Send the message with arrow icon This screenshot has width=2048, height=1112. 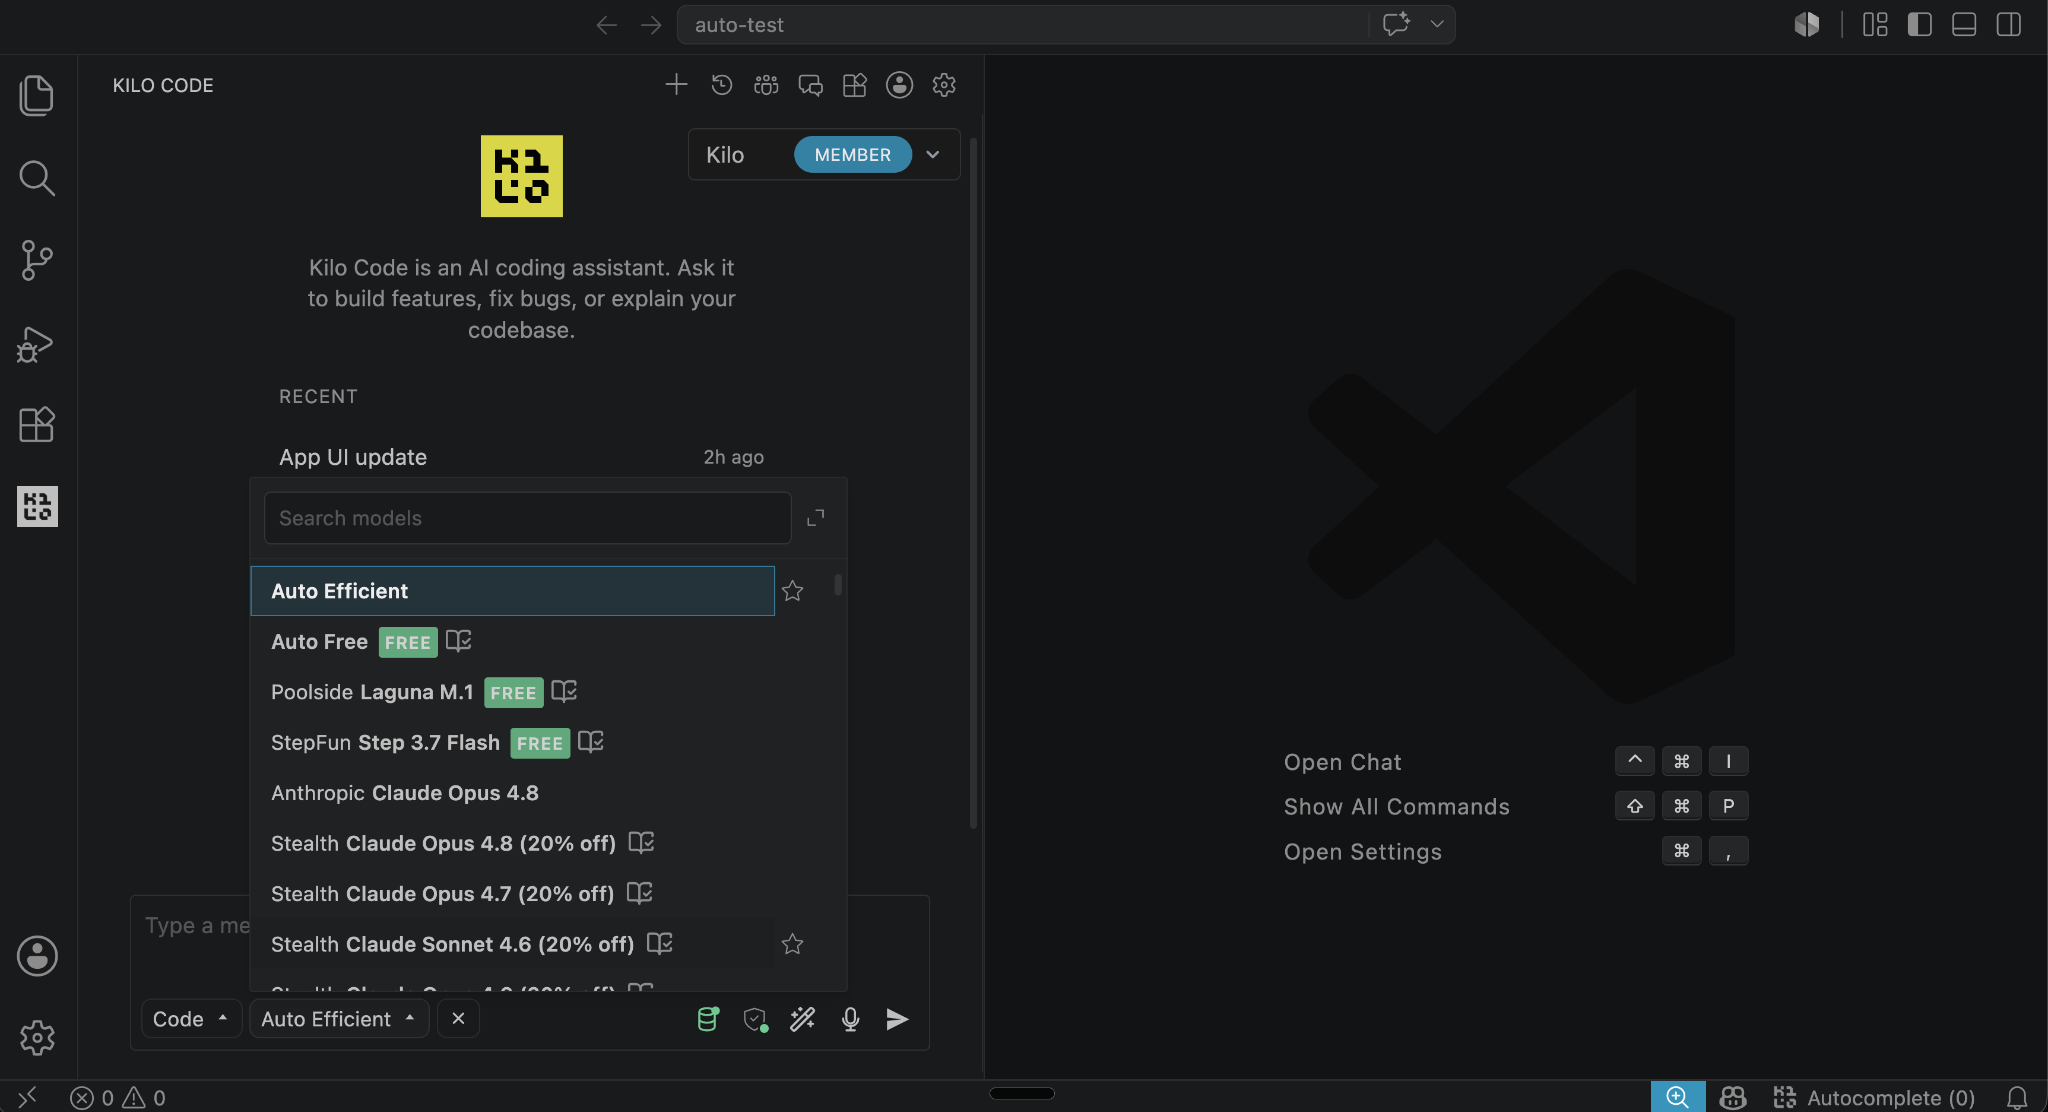tap(898, 1019)
